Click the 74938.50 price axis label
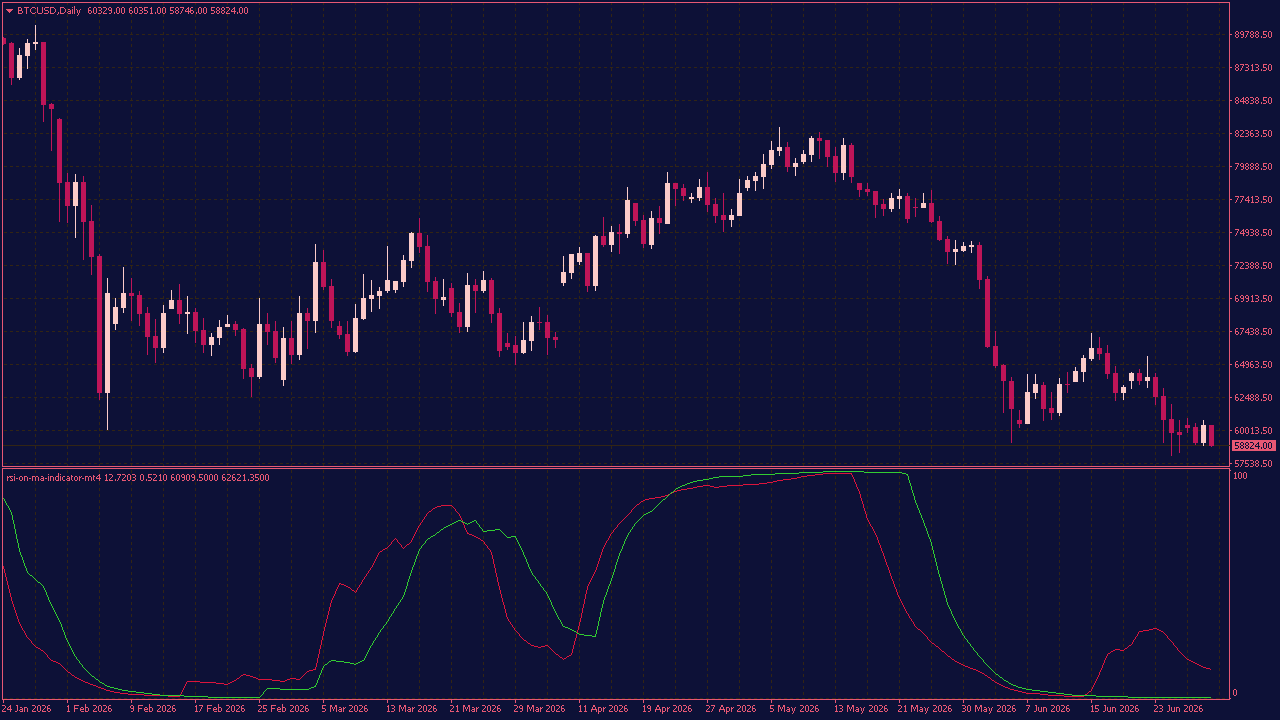The width and height of the screenshot is (1280, 720). pyautogui.click(x=1253, y=233)
